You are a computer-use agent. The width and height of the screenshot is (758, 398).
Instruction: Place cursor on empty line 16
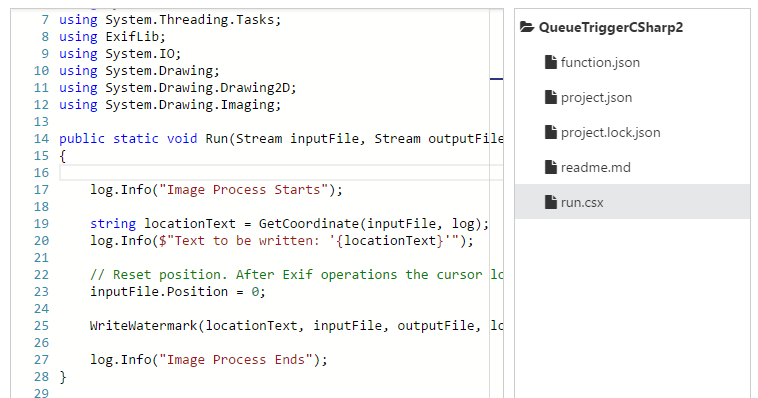280,173
